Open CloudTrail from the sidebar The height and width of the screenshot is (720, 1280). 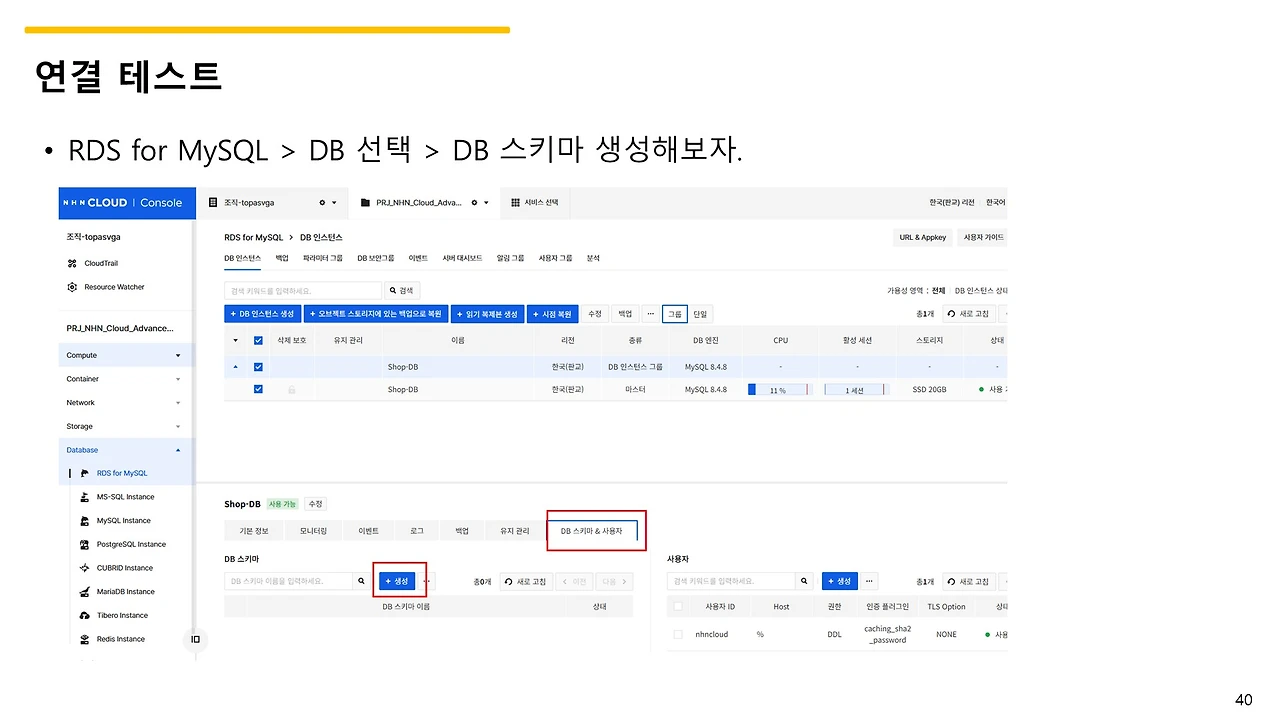click(103, 262)
